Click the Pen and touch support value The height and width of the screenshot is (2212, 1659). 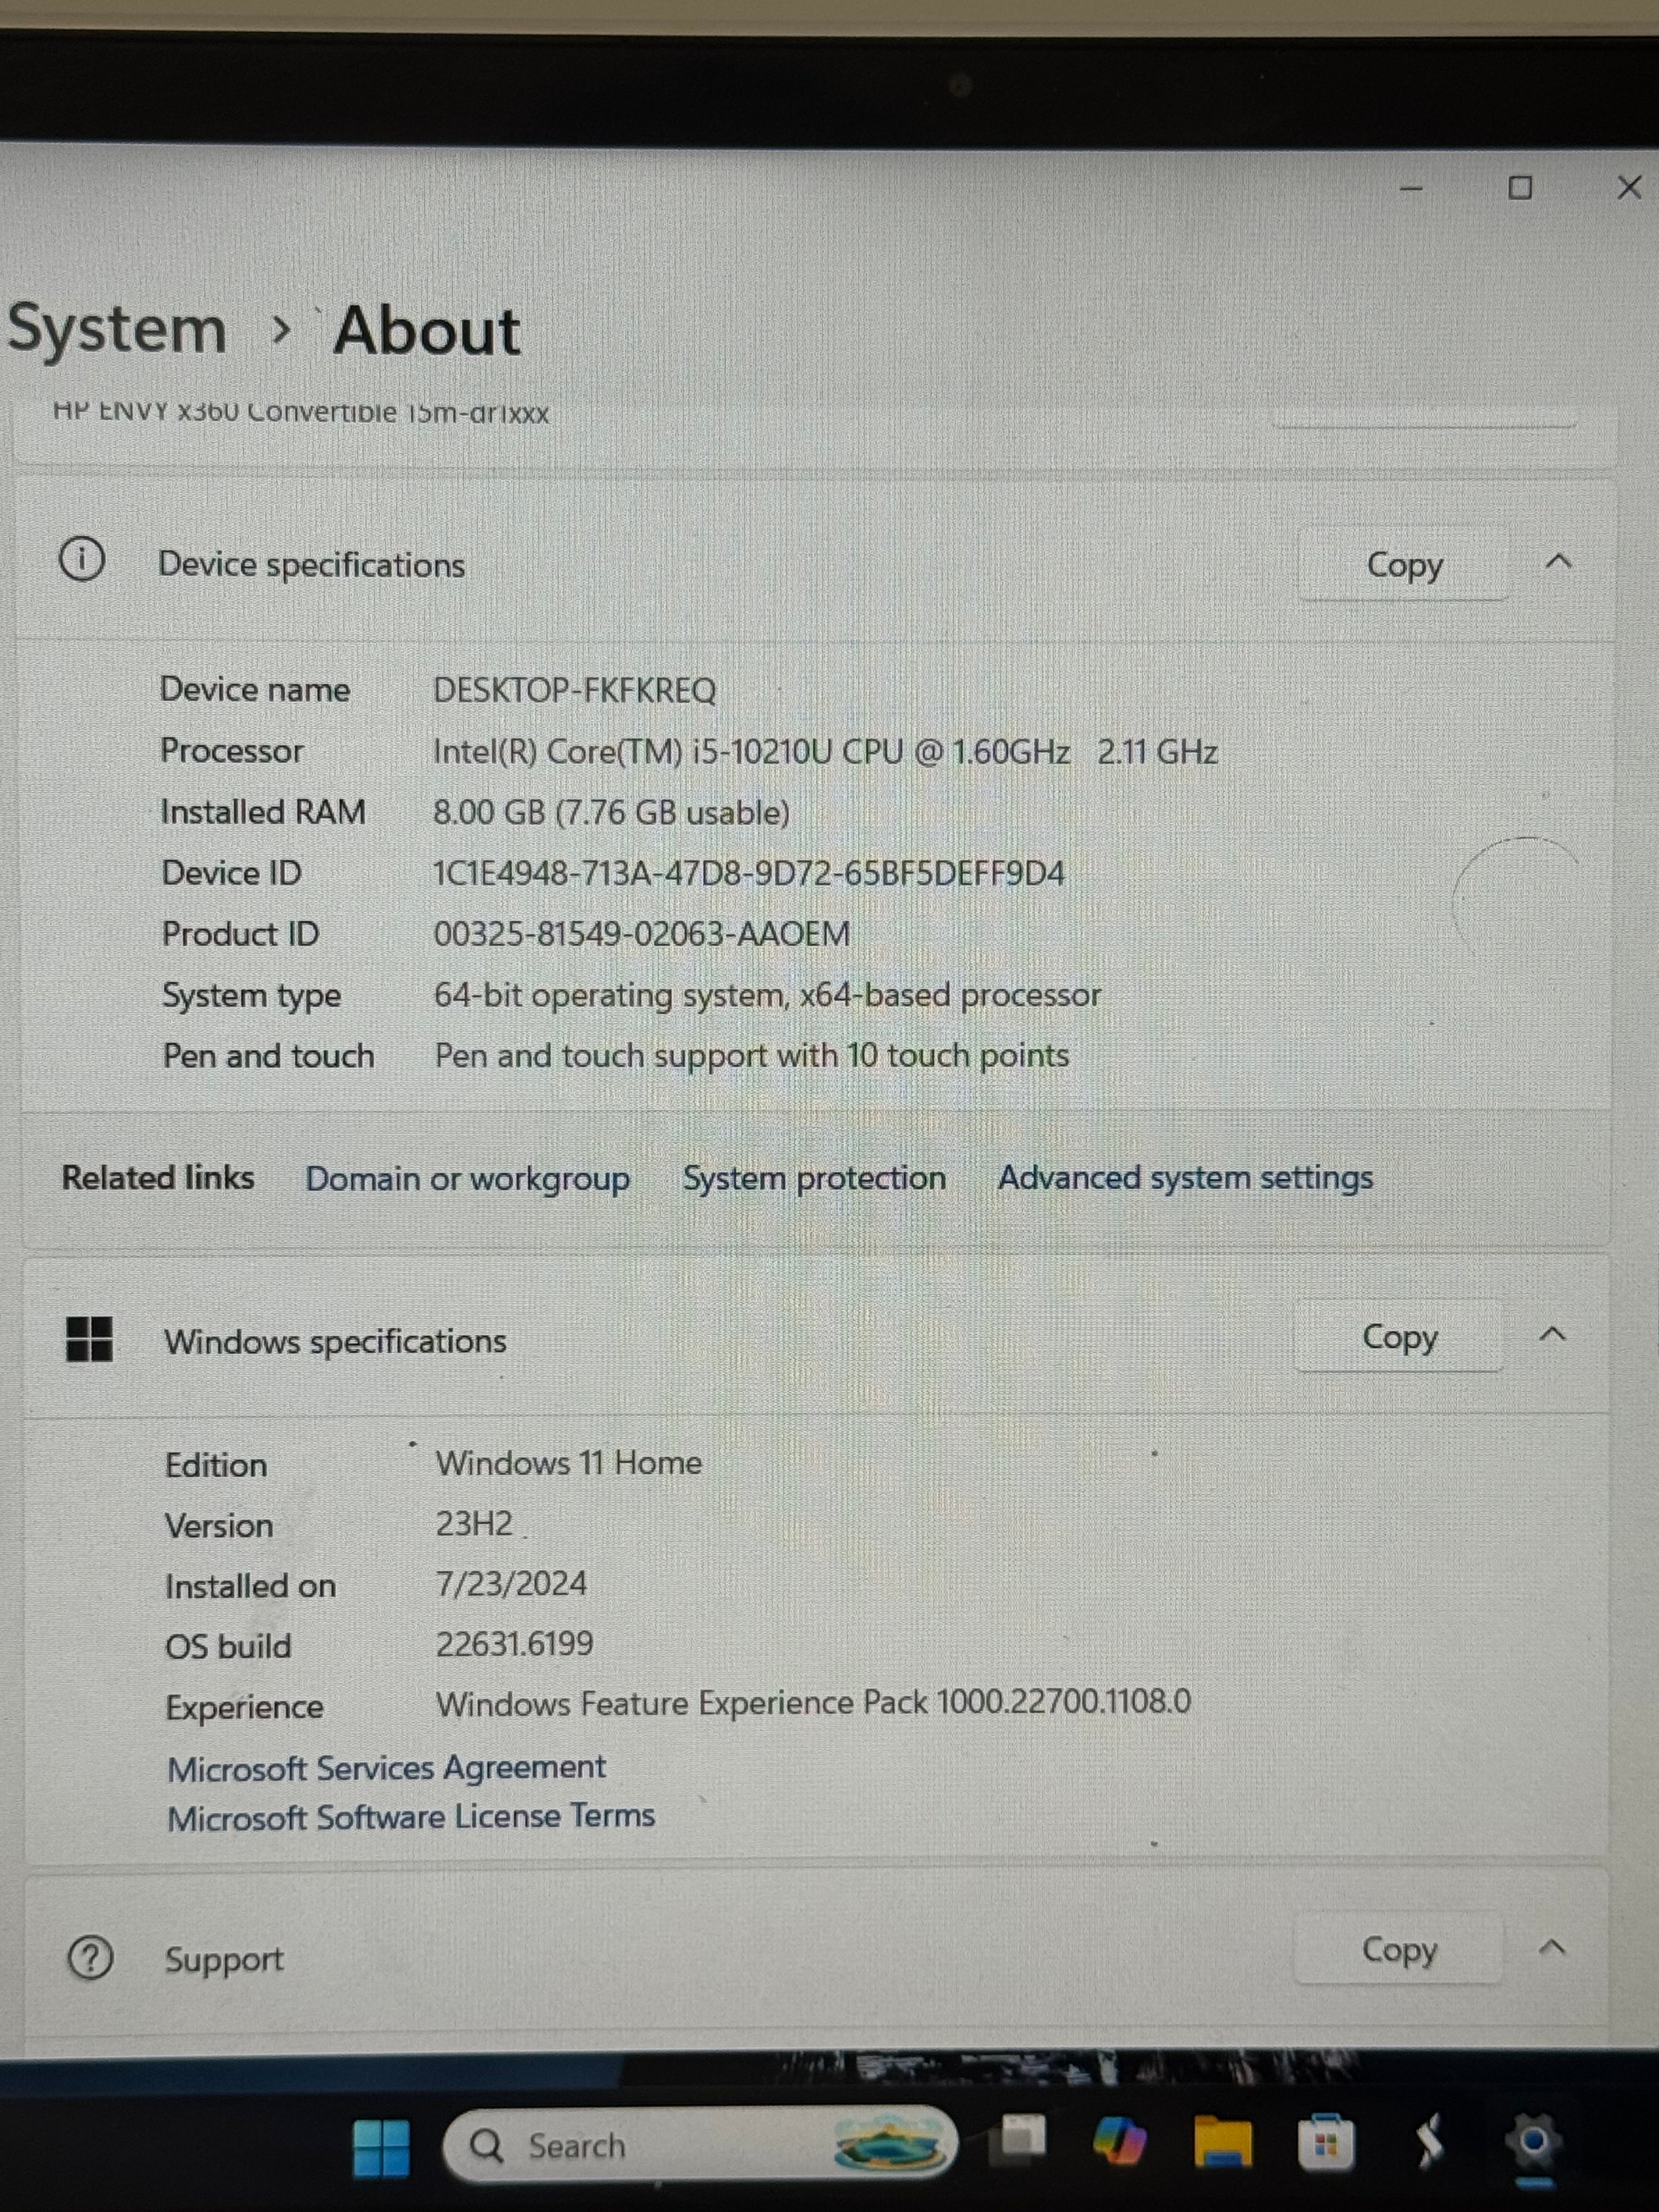click(752, 1056)
